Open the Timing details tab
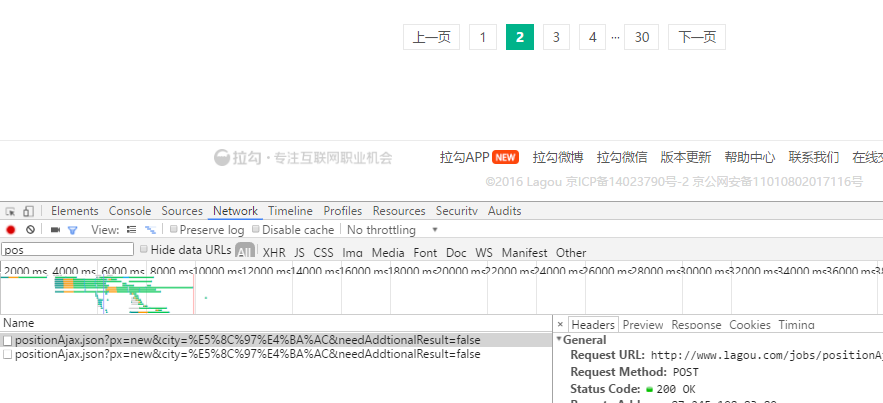 pyautogui.click(x=796, y=325)
